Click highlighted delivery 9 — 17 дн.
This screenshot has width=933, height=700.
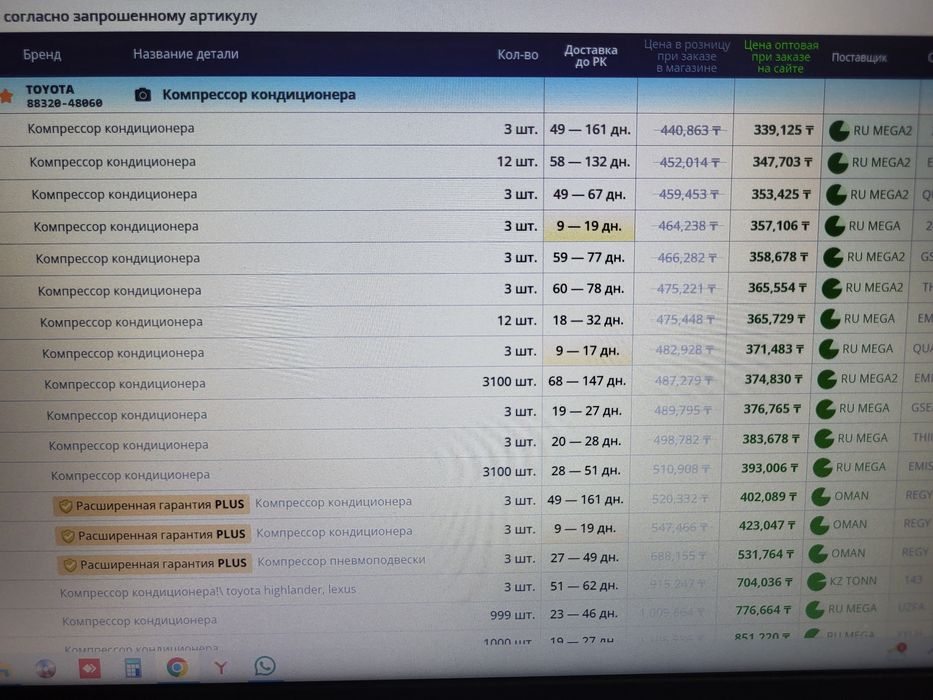pyautogui.click(x=587, y=351)
